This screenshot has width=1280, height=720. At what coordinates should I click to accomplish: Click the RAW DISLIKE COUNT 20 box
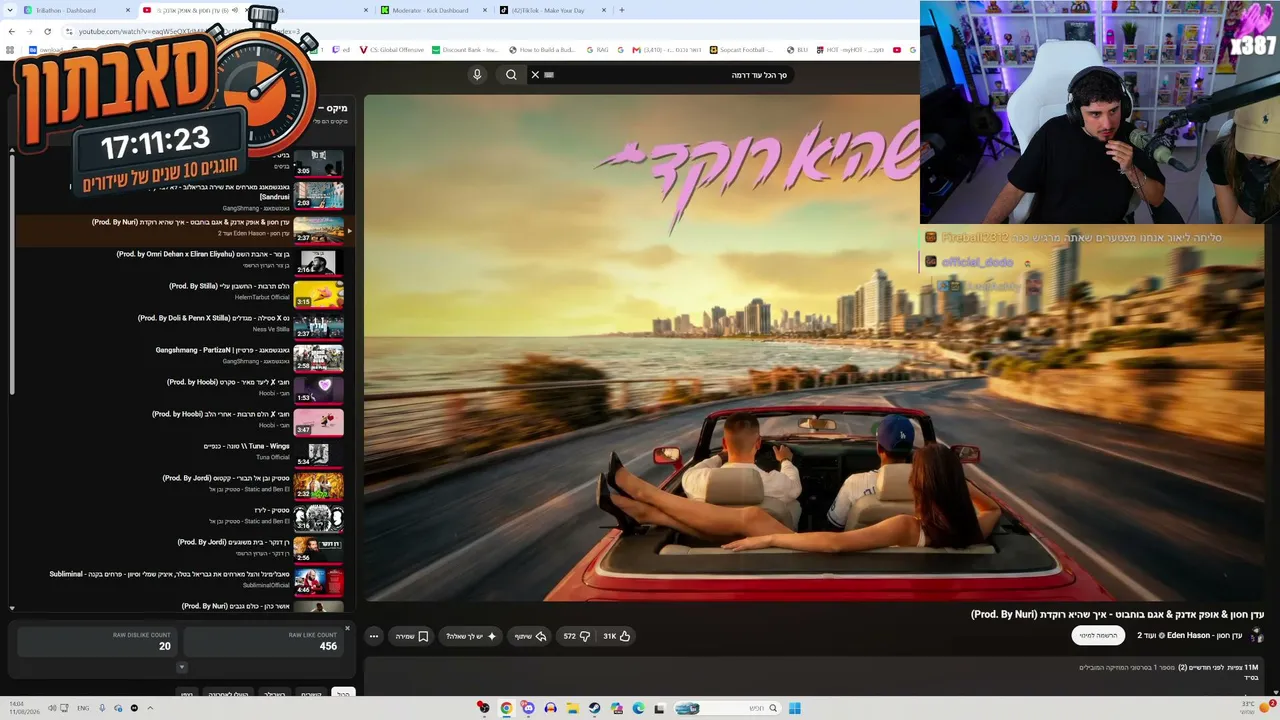[97, 642]
